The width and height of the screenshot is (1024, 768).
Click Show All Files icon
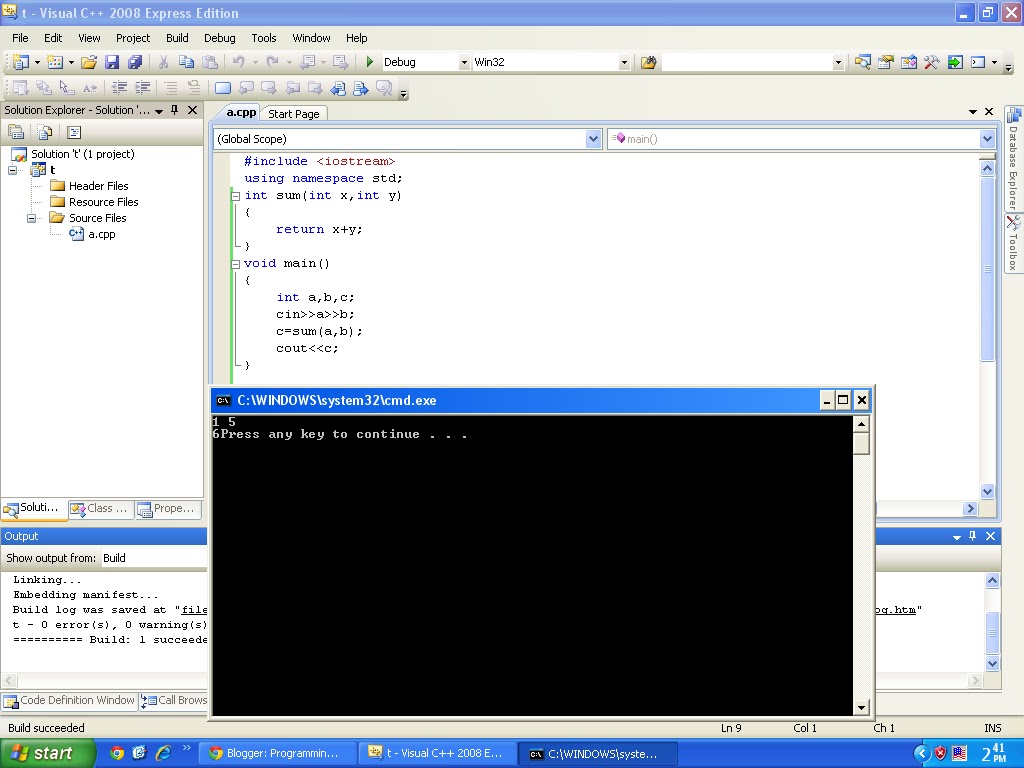tap(44, 133)
